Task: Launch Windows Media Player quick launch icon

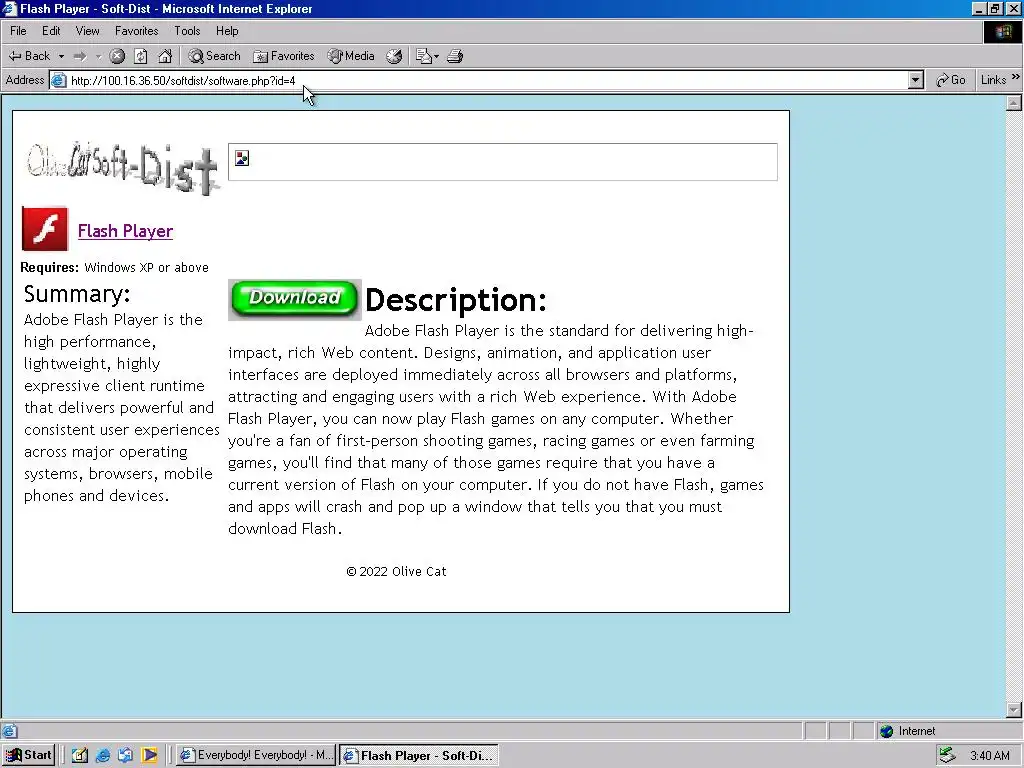Action: coord(150,755)
